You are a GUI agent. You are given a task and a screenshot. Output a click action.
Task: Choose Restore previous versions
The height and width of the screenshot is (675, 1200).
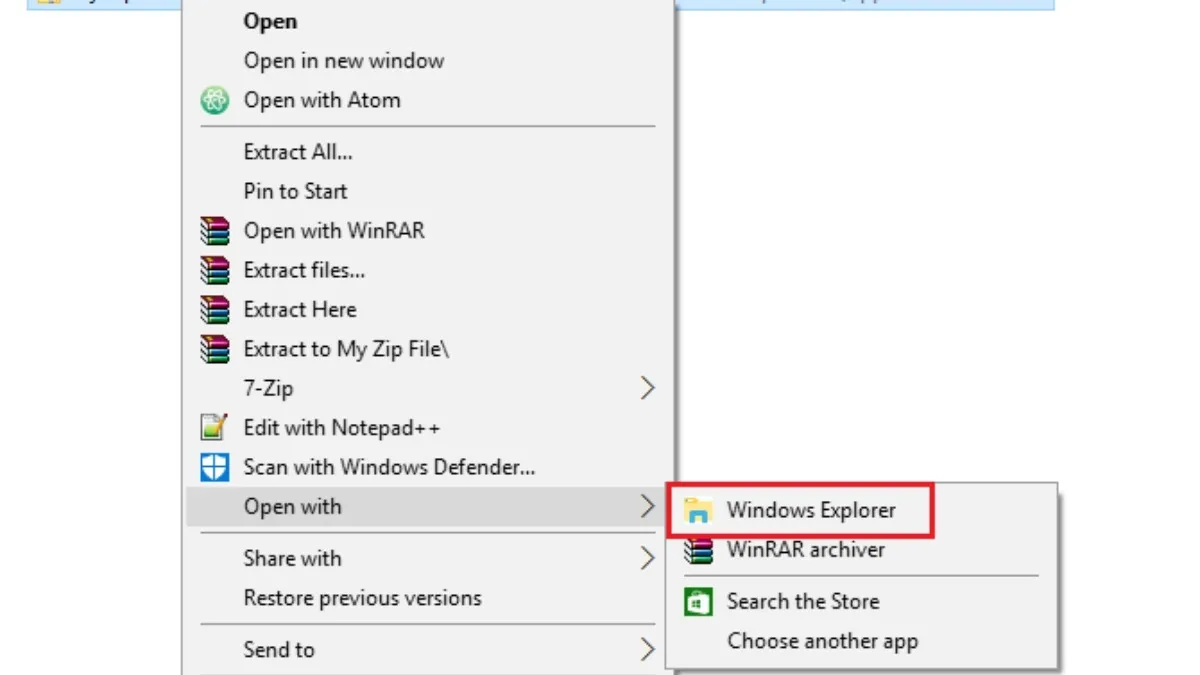[x=362, y=598]
